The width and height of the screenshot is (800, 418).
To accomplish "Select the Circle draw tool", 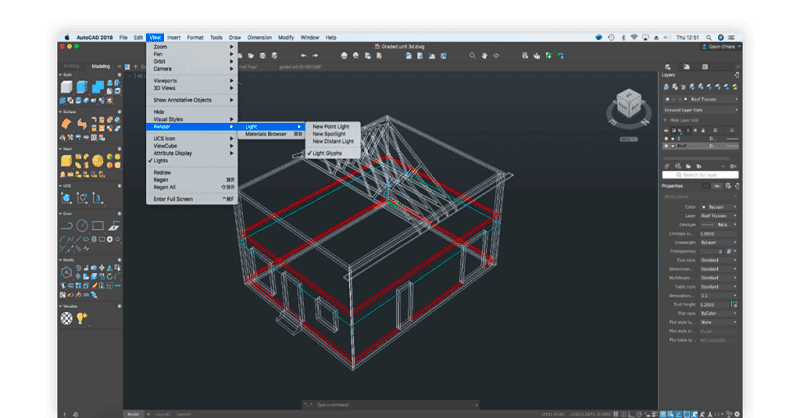I will point(82,225).
